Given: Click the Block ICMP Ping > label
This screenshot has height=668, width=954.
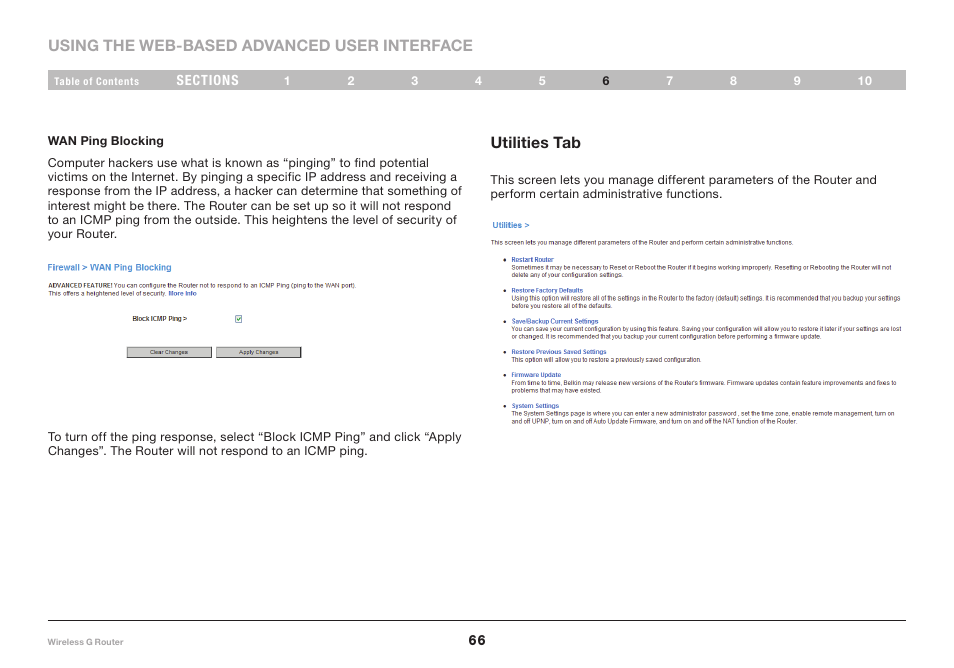Looking at the screenshot, I should point(160,319).
